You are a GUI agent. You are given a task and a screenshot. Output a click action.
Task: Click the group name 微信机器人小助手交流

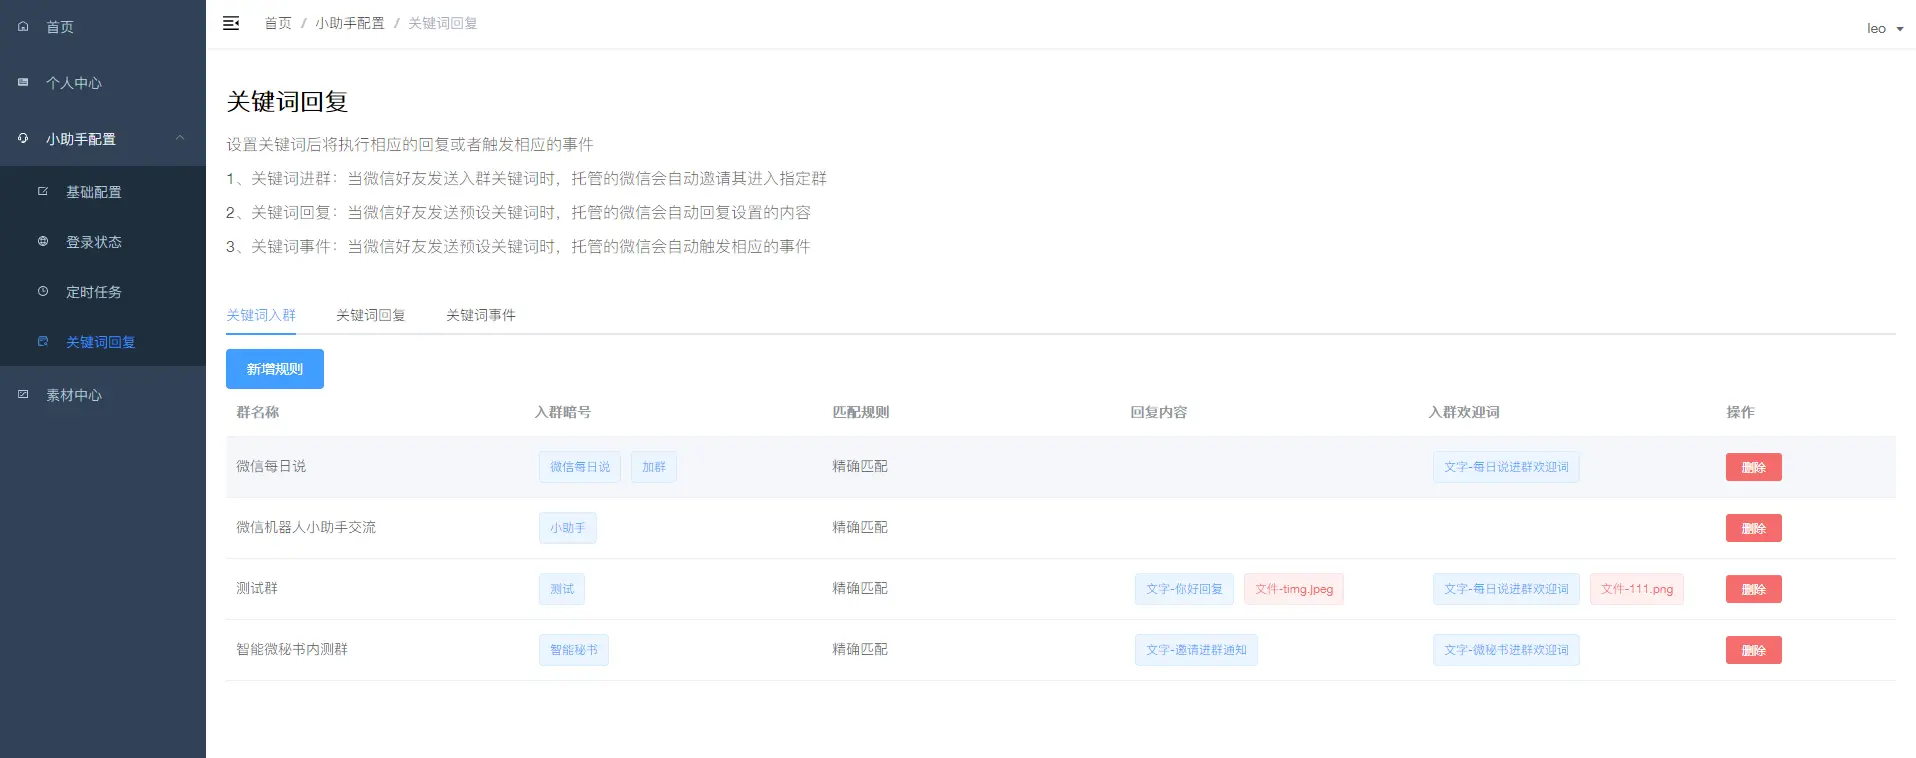pos(306,527)
